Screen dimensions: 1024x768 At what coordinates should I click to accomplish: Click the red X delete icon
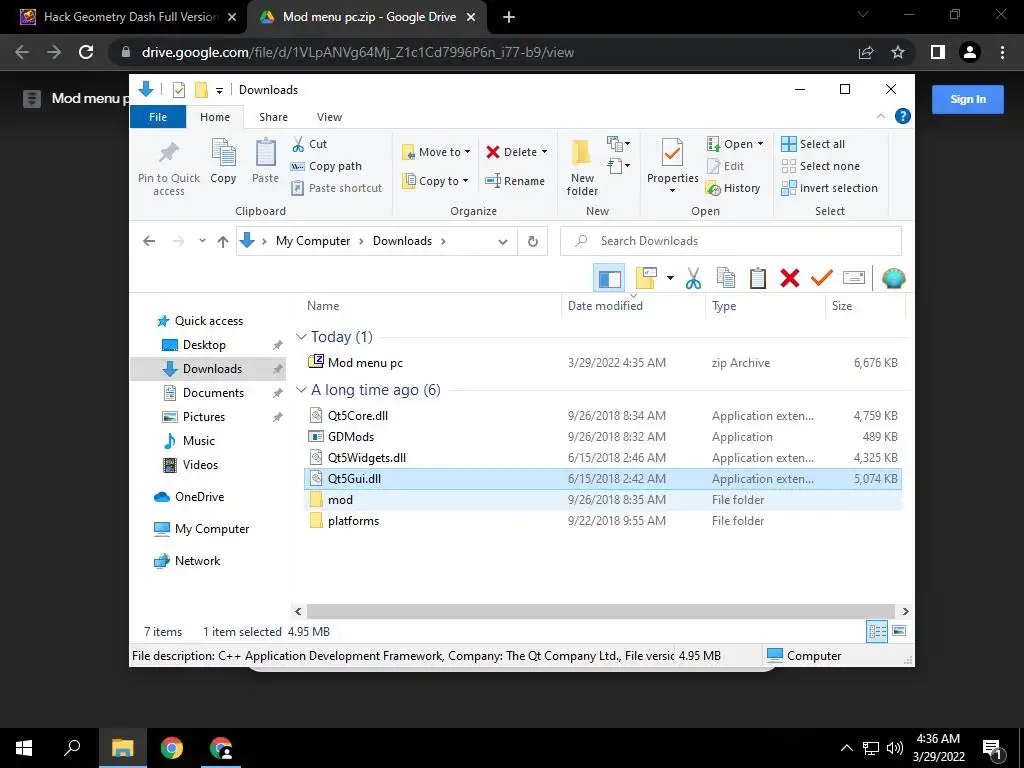point(790,278)
